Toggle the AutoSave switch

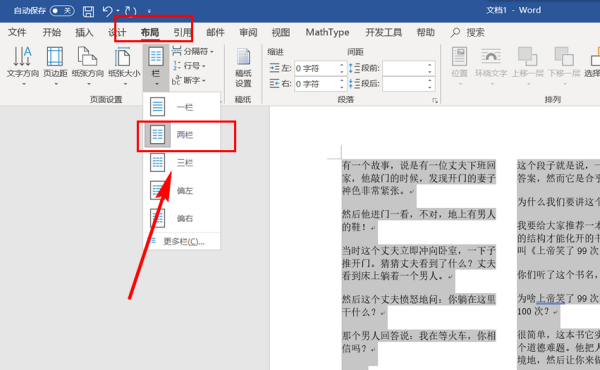tap(62, 11)
